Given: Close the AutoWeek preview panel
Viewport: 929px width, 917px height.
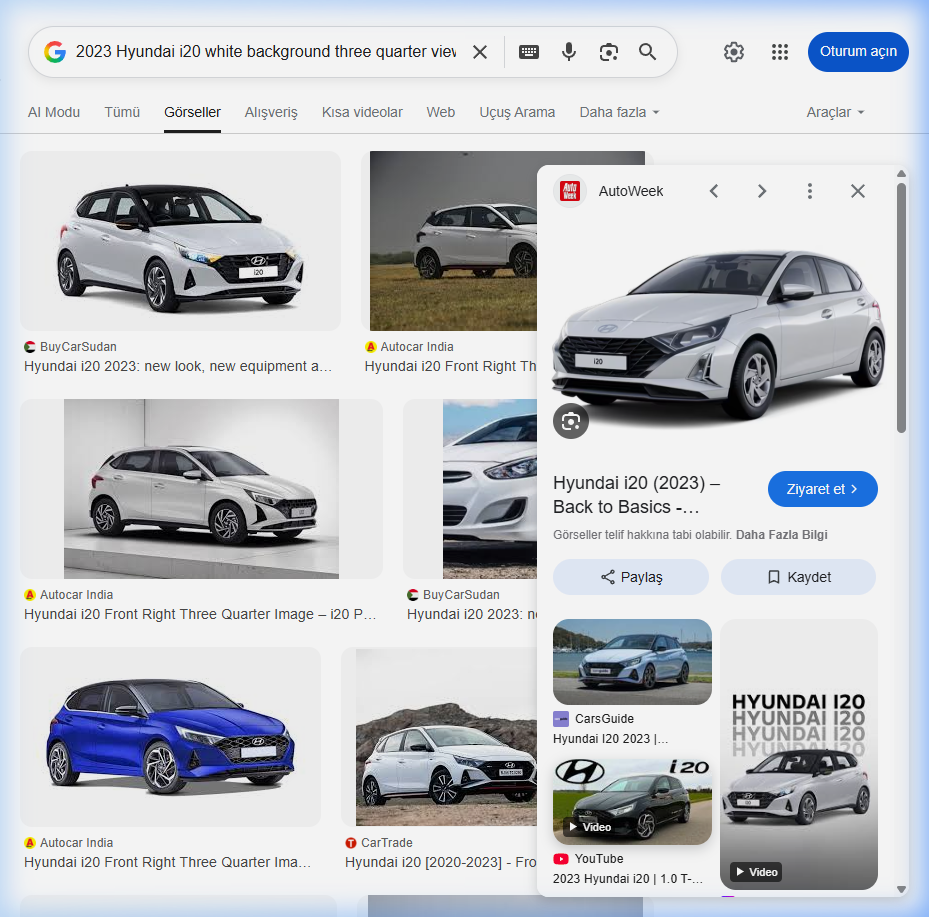Looking at the screenshot, I should coord(858,191).
